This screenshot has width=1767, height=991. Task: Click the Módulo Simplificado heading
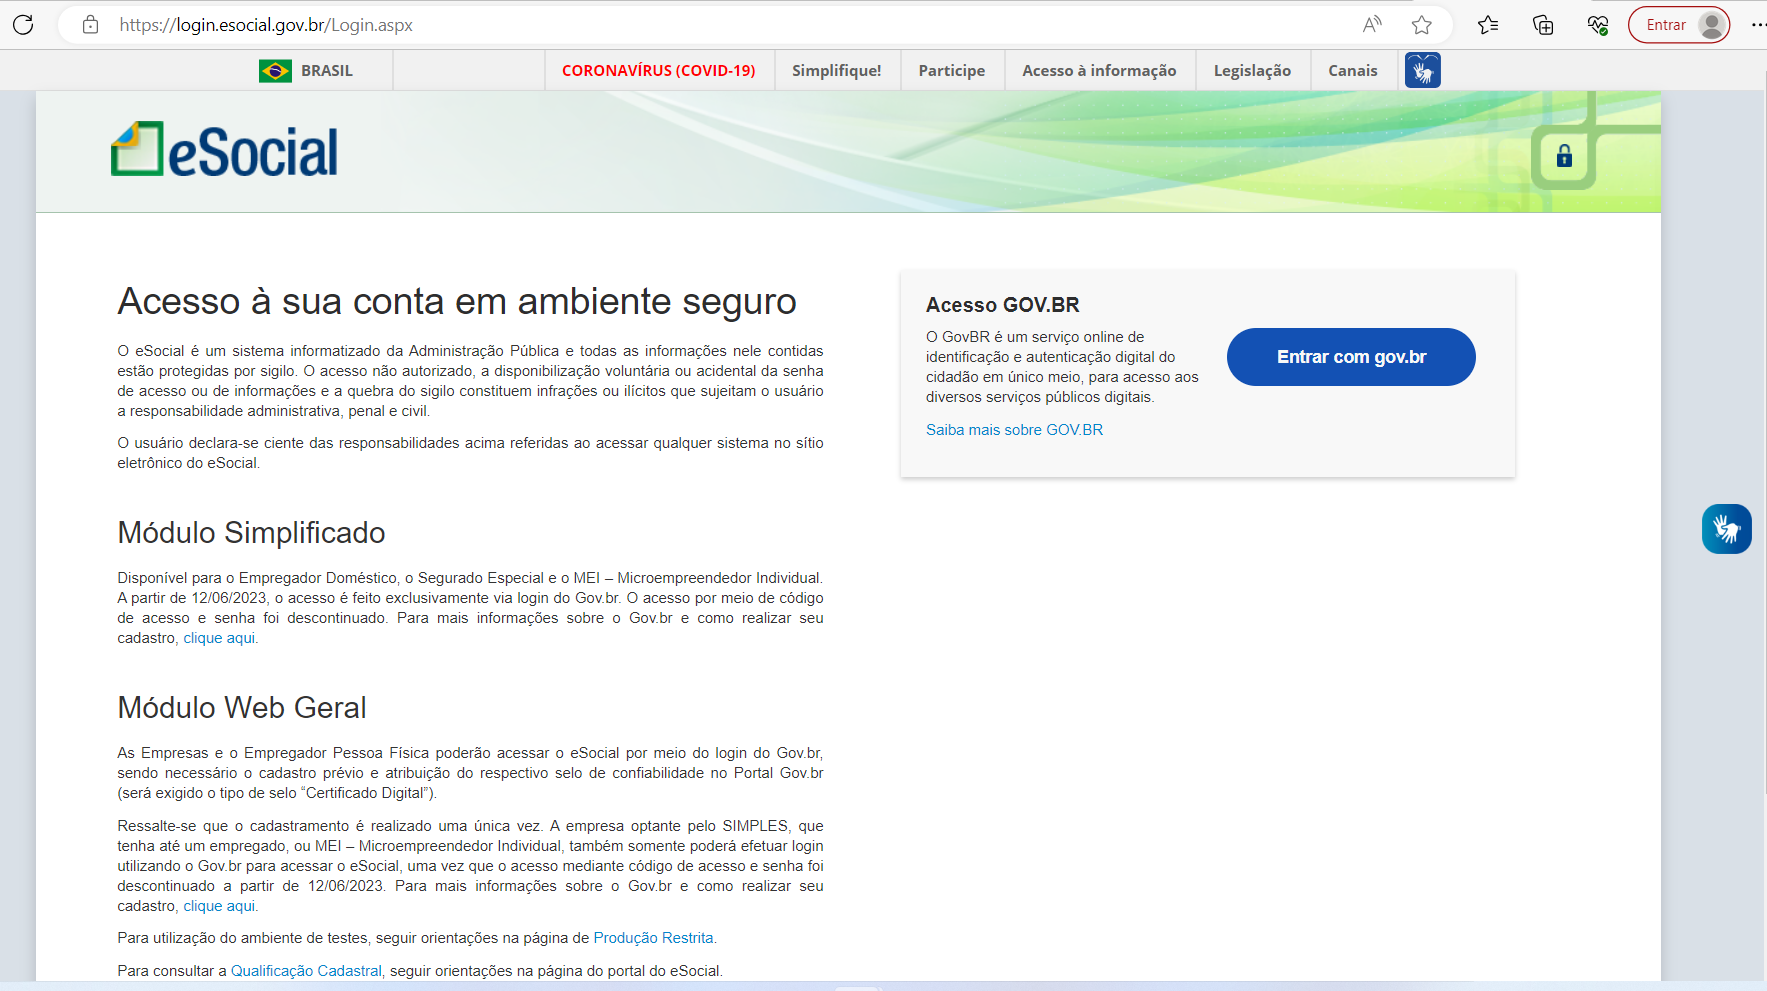tap(251, 533)
